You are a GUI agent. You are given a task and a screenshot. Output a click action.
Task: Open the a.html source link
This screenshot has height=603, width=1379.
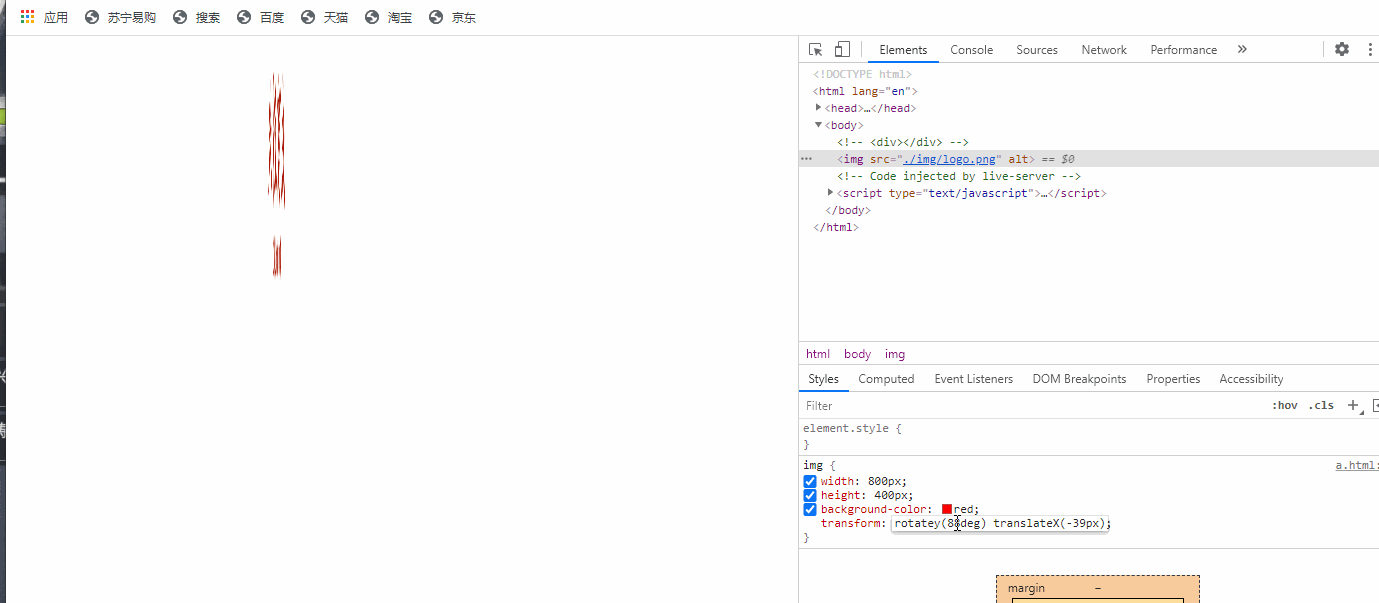pyautogui.click(x=1357, y=465)
